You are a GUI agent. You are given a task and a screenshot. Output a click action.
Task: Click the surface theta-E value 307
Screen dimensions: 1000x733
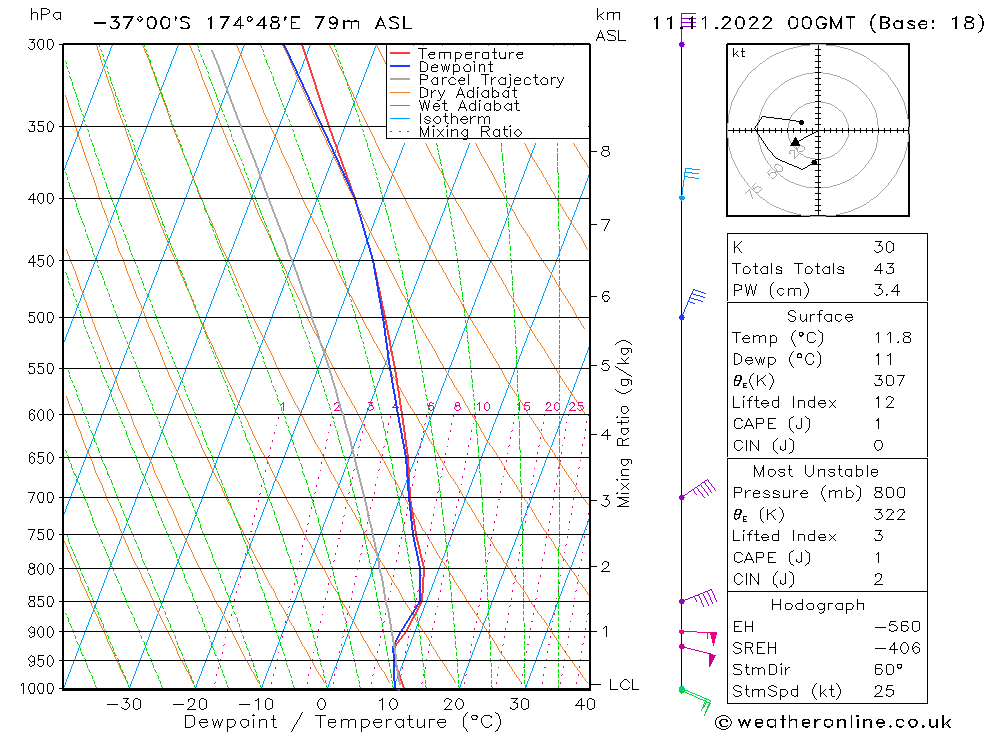point(890,381)
